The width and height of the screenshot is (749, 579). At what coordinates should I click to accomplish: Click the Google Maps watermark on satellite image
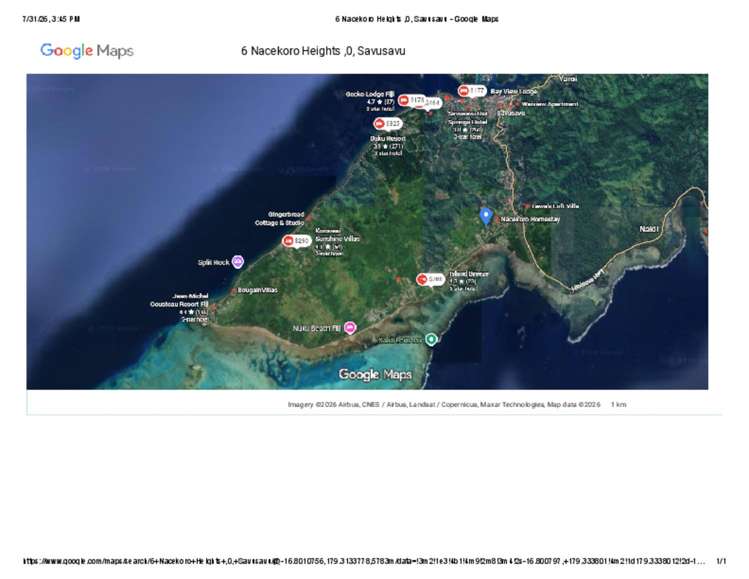click(375, 375)
